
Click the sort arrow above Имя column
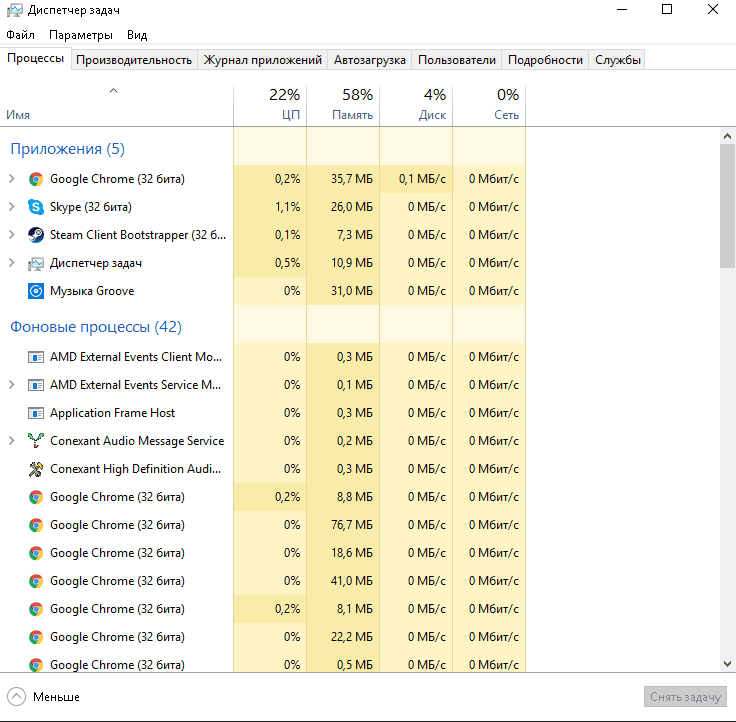click(113, 91)
